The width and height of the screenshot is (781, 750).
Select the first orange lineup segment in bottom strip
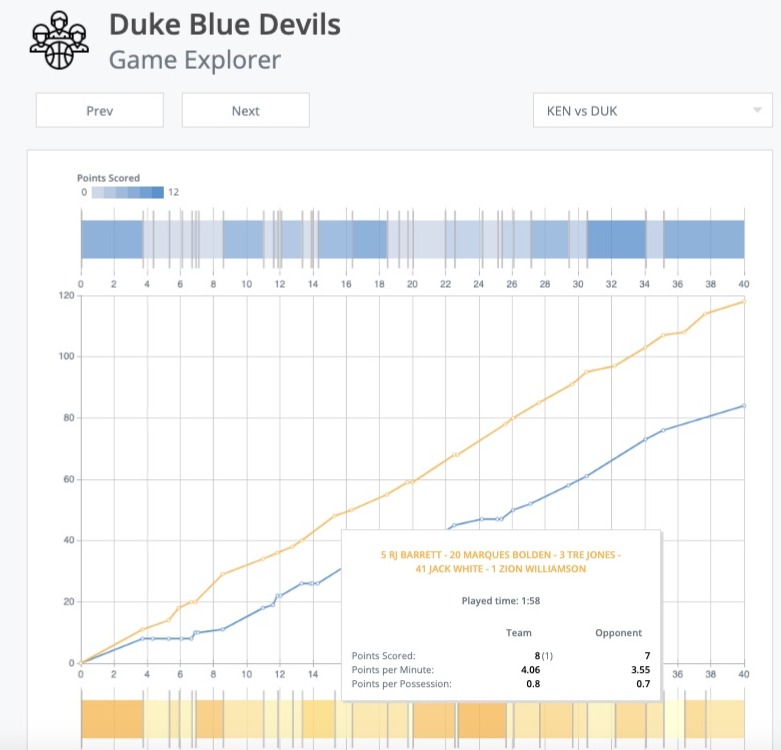tap(112, 719)
